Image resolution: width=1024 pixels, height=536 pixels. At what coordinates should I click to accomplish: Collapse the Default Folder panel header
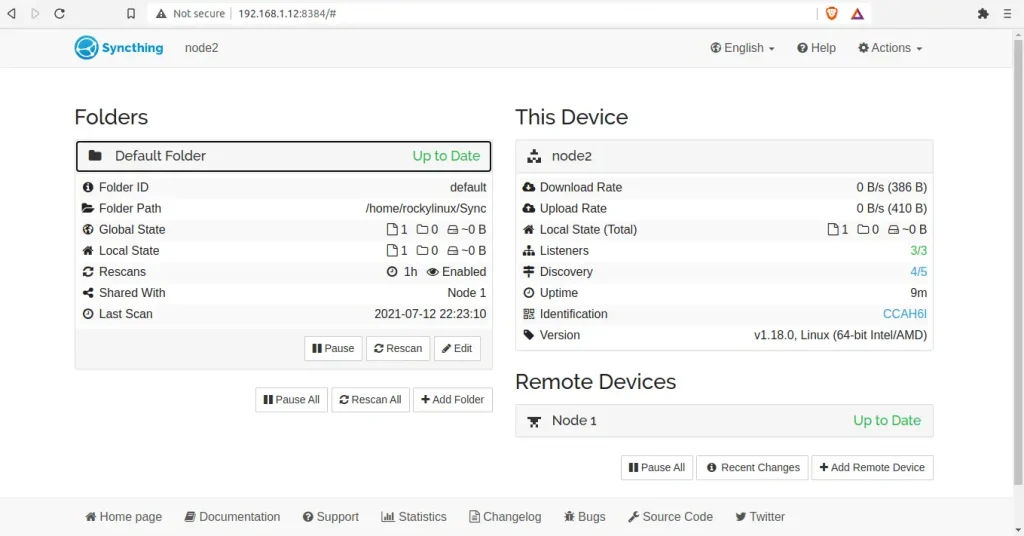coord(283,156)
